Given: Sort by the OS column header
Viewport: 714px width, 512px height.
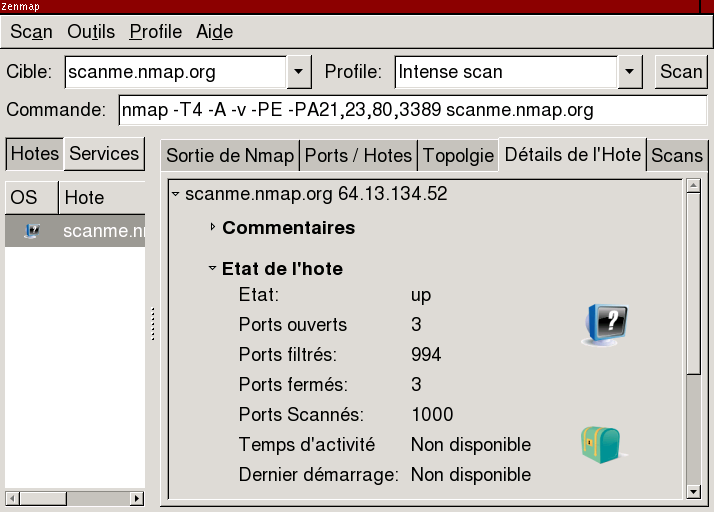Looking at the screenshot, I should tap(31, 197).
